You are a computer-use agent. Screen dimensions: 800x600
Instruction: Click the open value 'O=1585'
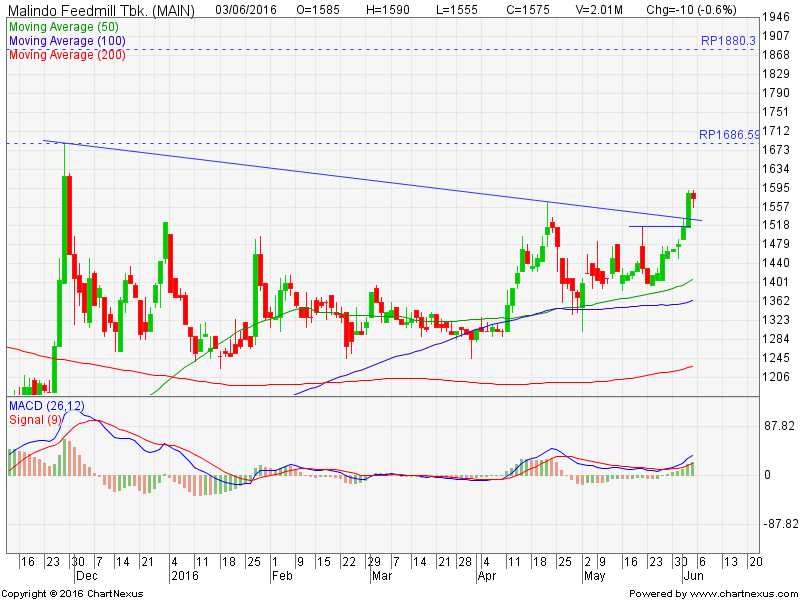pyautogui.click(x=318, y=9)
